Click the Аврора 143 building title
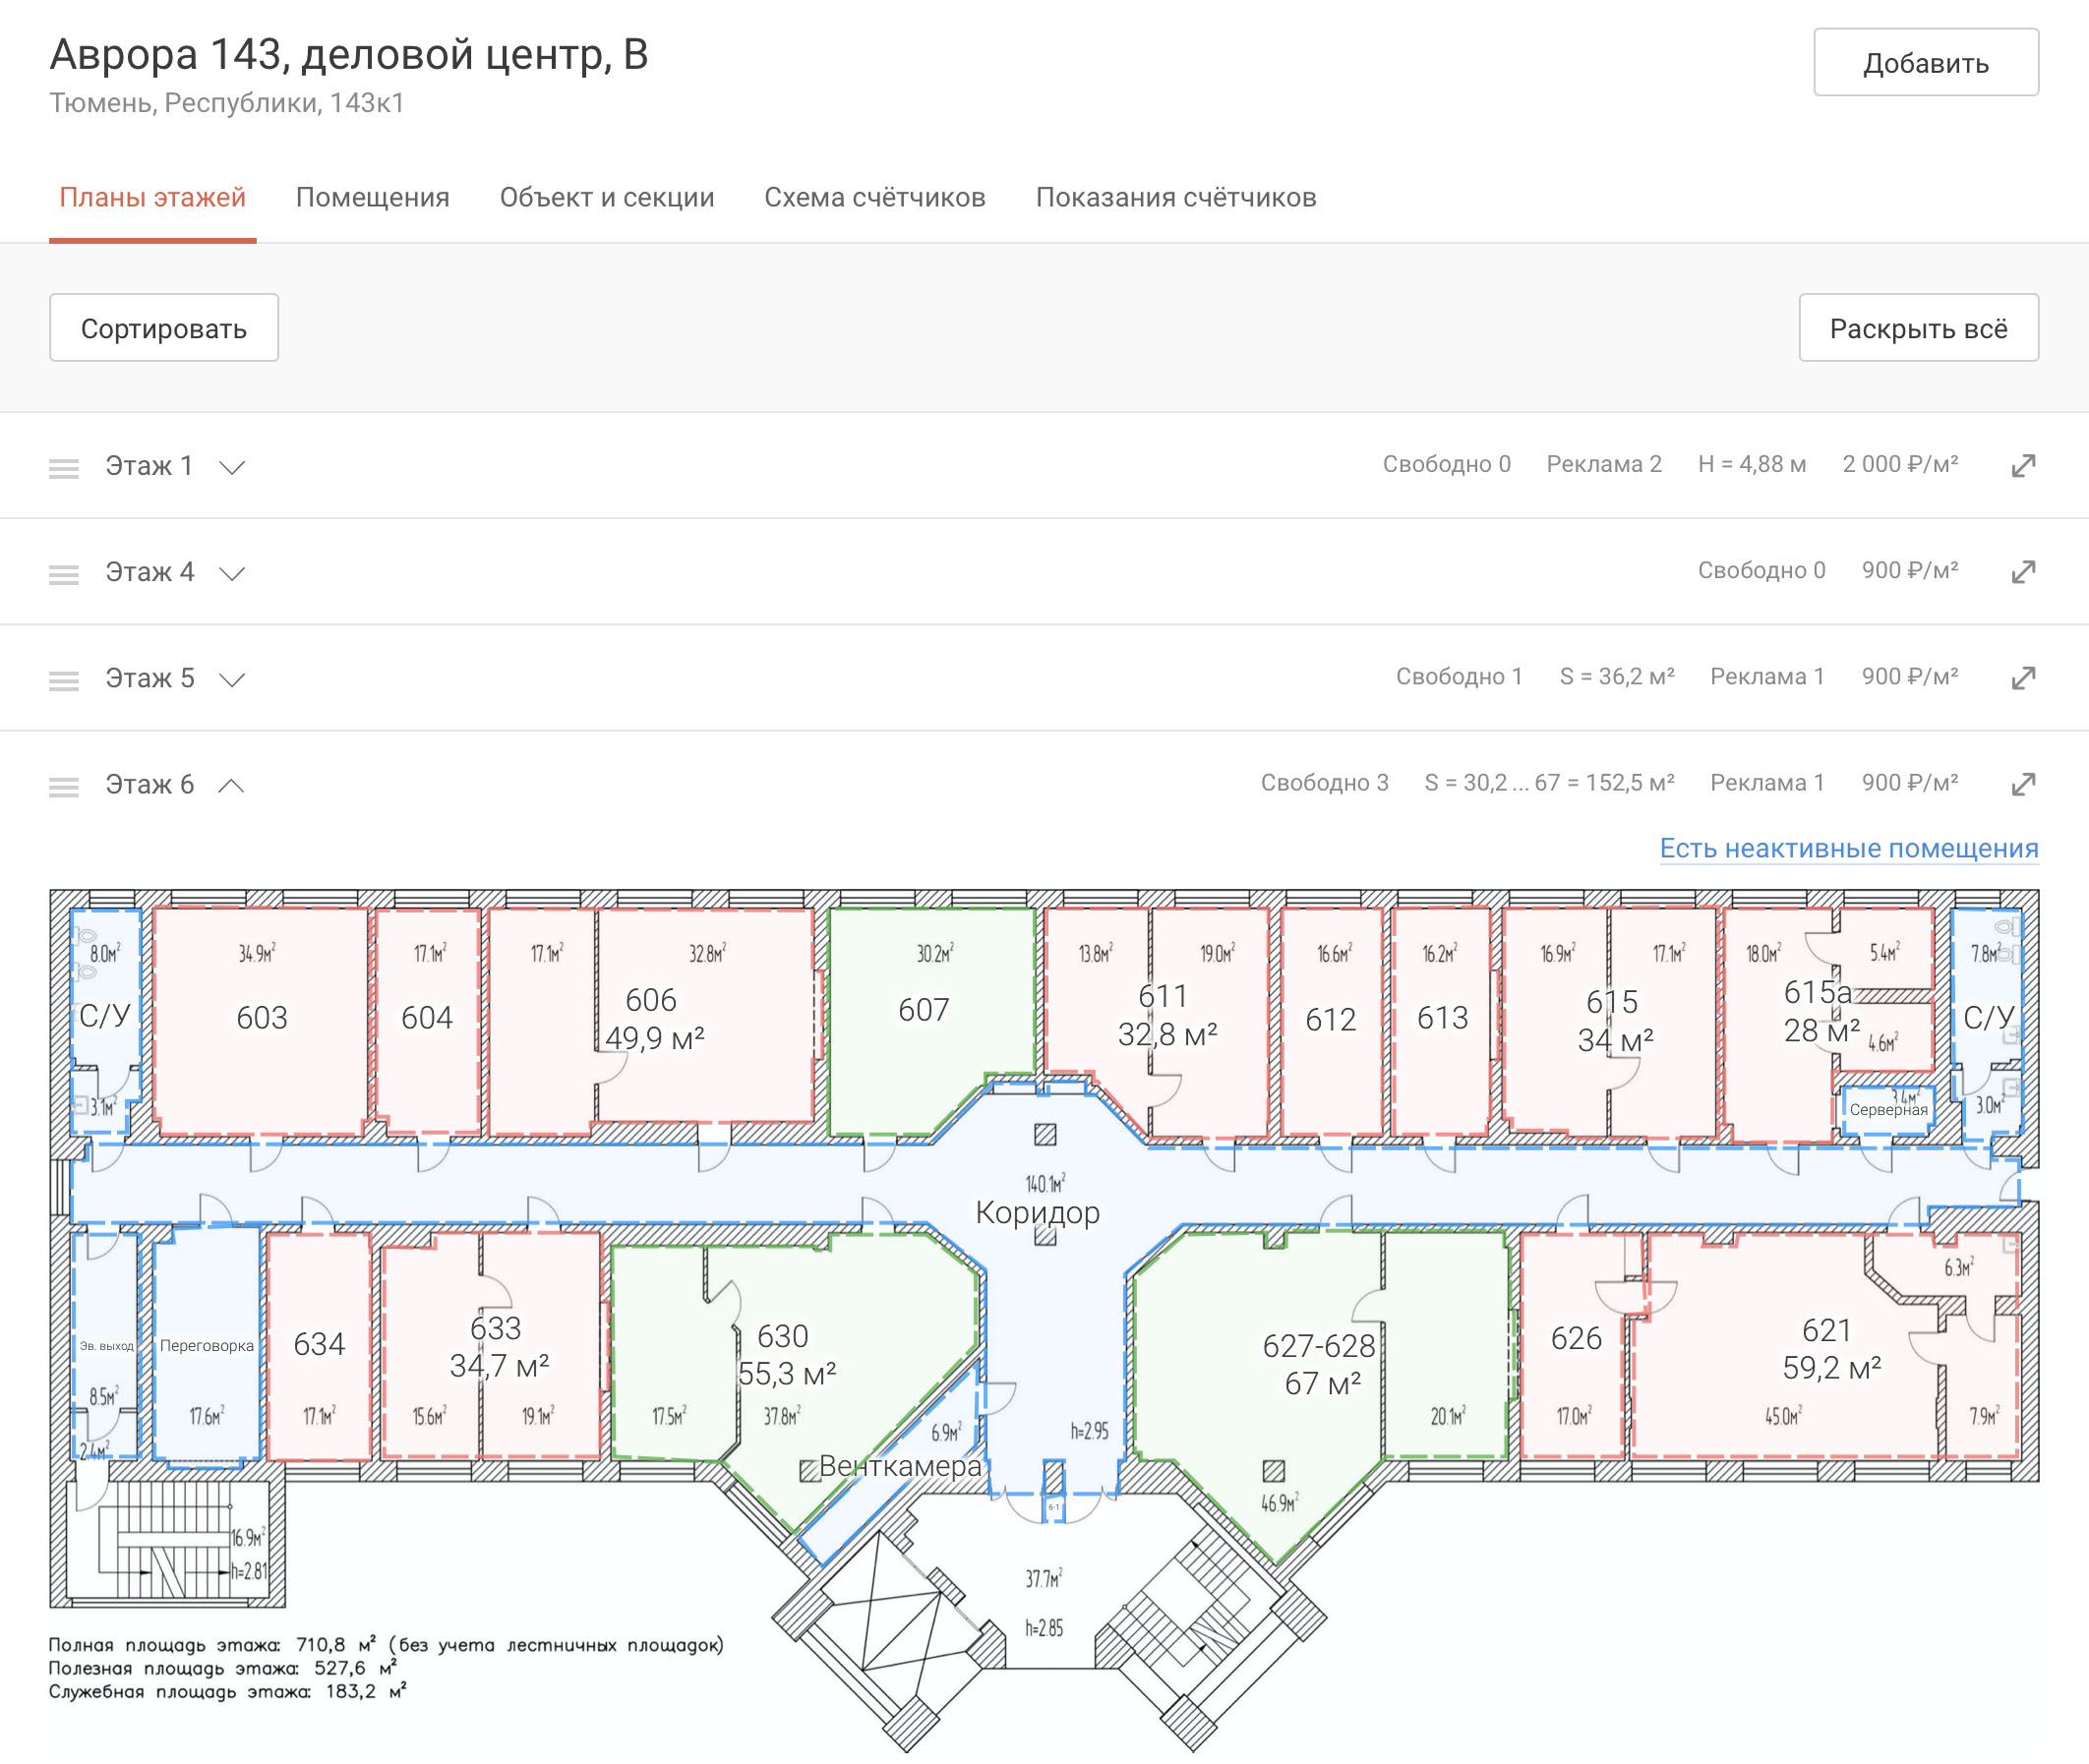2089x1764 pixels. click(349, 54)
